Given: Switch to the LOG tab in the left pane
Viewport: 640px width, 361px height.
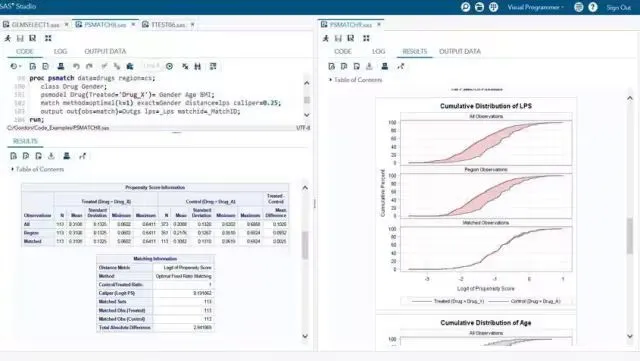Looking at the screenshot, I should 60,51.
